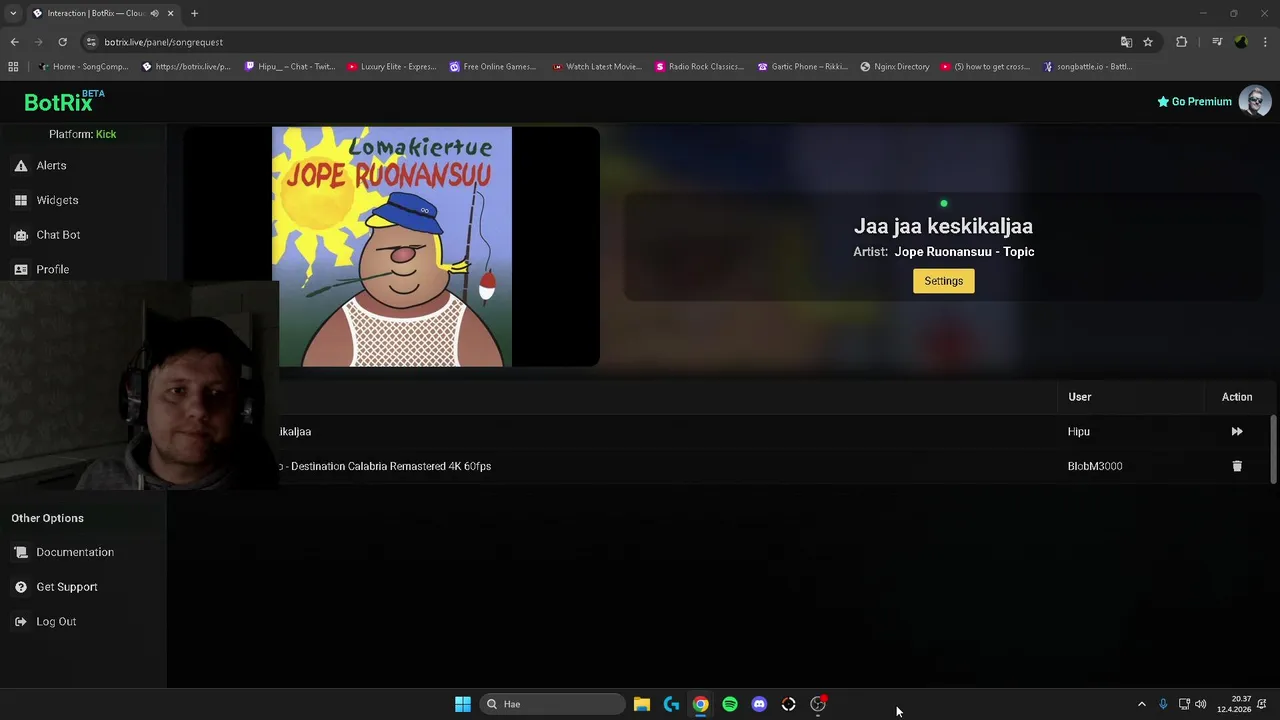Open Chrome profile avatar

click(x=1241, y=42)
